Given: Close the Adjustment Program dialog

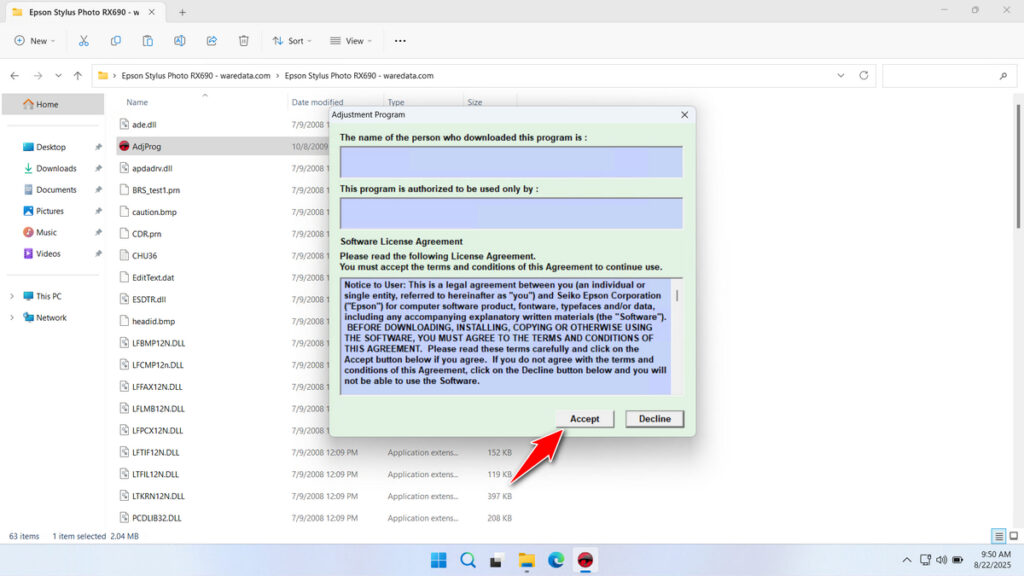Looking at the screenshot, I should click(684, 115).
